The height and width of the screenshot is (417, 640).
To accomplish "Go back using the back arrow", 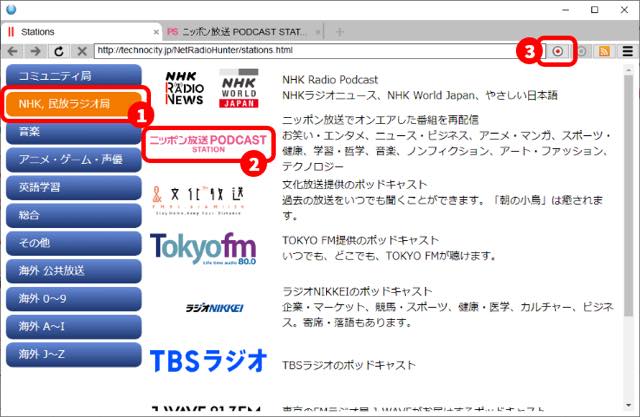I will 13,51.
